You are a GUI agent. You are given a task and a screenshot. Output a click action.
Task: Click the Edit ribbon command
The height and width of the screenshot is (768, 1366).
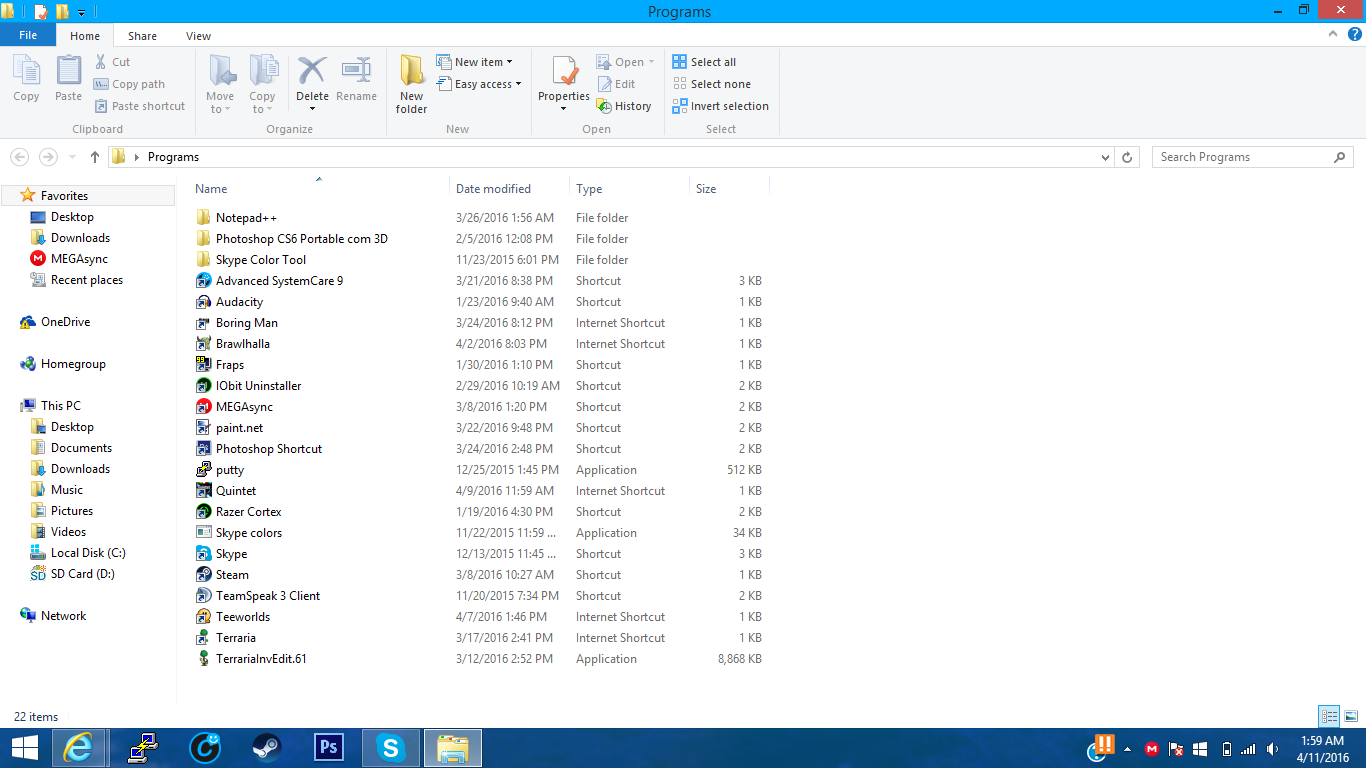[x=616, y=84]
